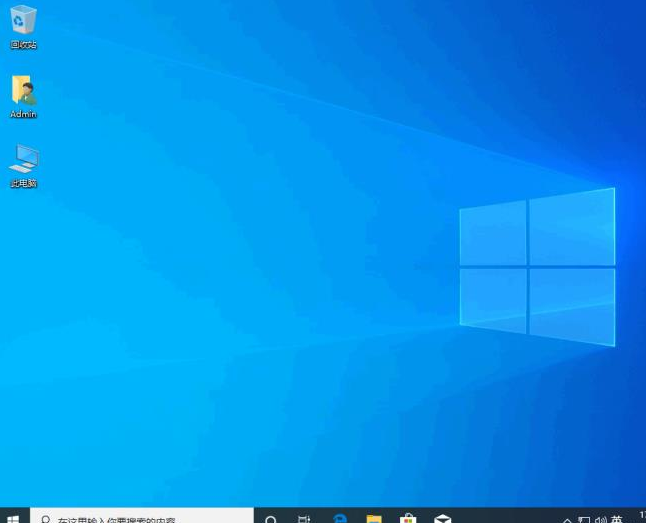Open the Mail app from taskbar

point(442,518)
